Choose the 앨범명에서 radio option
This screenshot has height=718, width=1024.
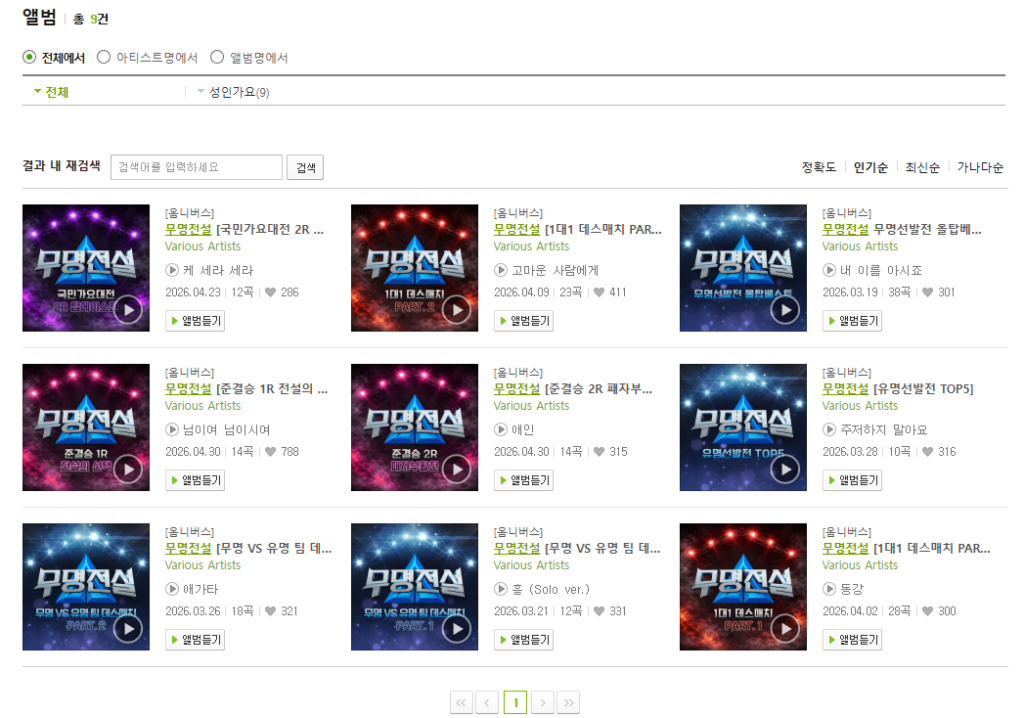(217, 57)
